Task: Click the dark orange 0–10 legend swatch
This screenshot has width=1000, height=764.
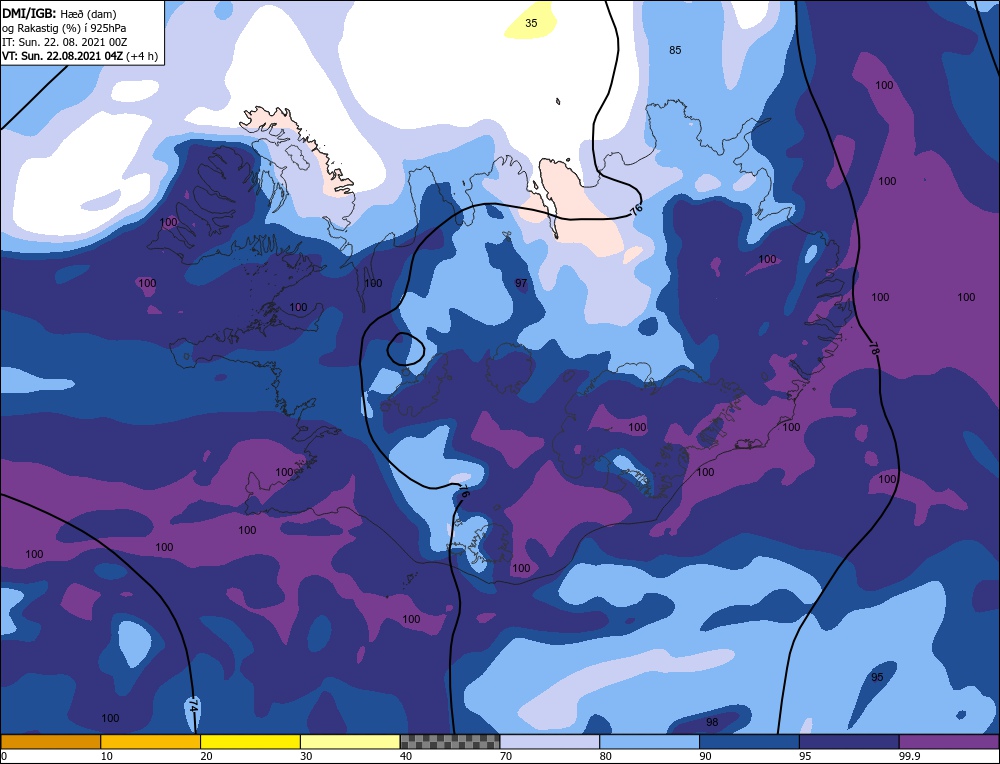Action: point(50,741)
